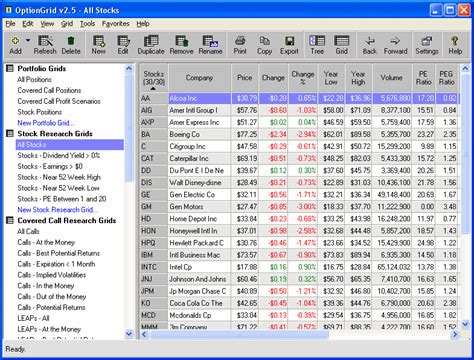Screen dimensions: 474x360
Task: Click Covered Call Research Grids section icon
Action: tap(10, 220)
